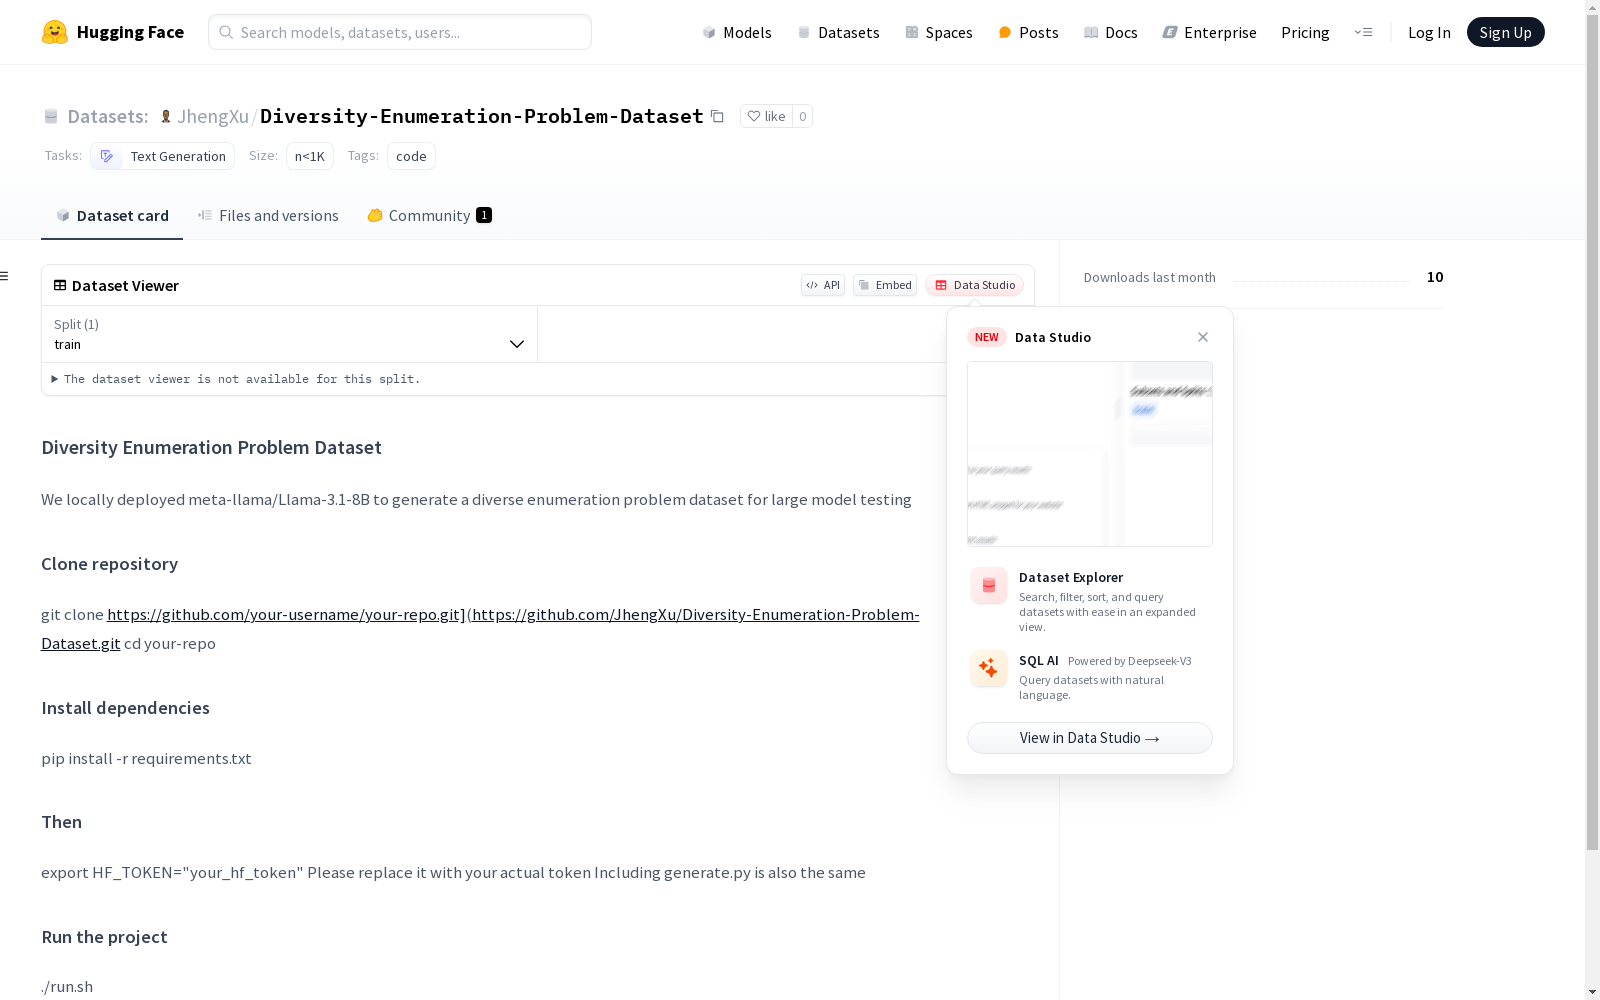Click the Sign Up button
This screenshot has width=1600, height=1000.
1505,32
